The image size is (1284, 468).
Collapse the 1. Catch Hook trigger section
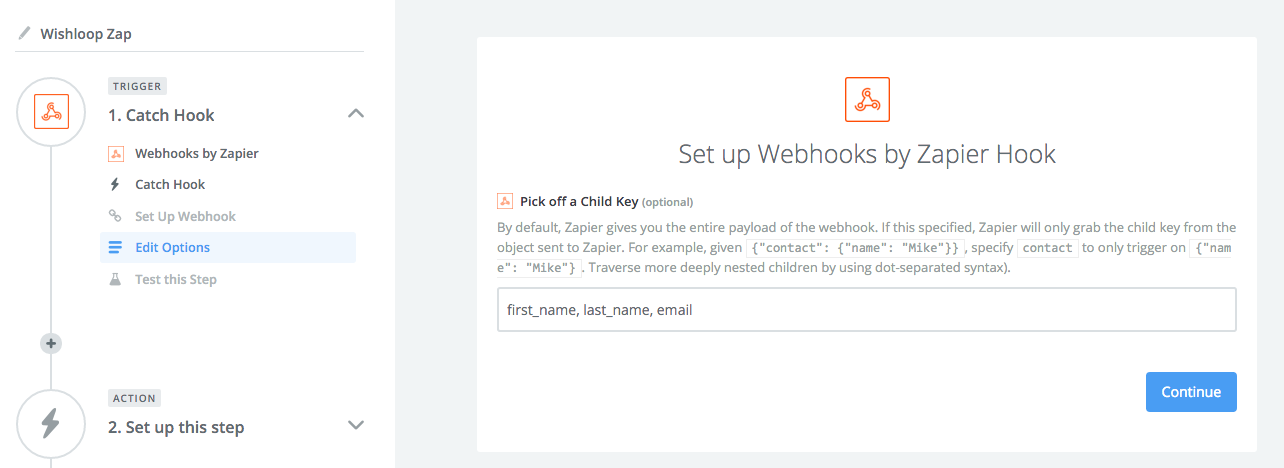355,114
